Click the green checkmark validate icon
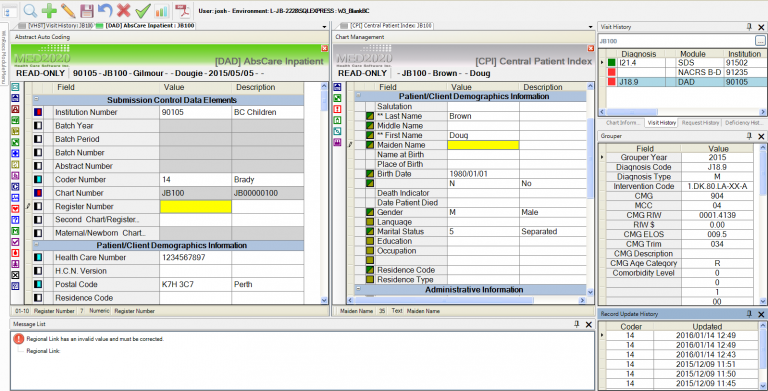Image resolution: width=768 pixels, height=391 pixels. point(143,10)
